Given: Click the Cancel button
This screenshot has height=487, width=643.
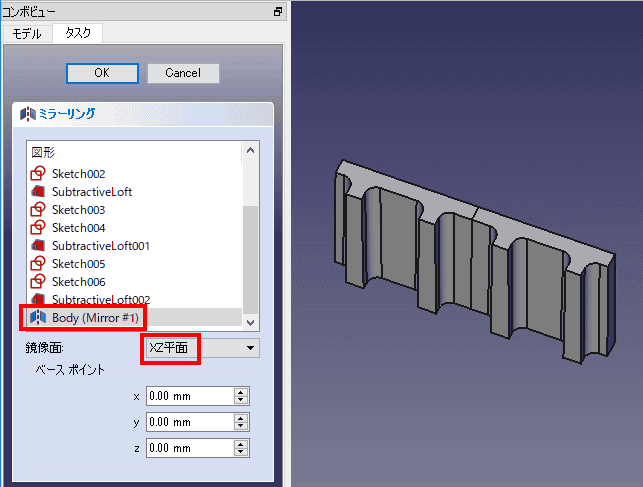Looking at the screenshot, I should [x=183, y=73].
